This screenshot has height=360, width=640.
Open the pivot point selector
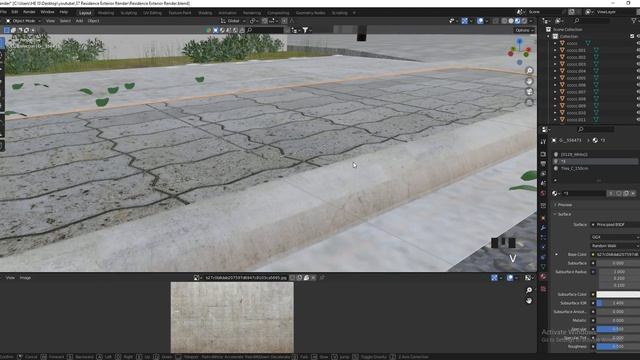click(x=253, y=21)
